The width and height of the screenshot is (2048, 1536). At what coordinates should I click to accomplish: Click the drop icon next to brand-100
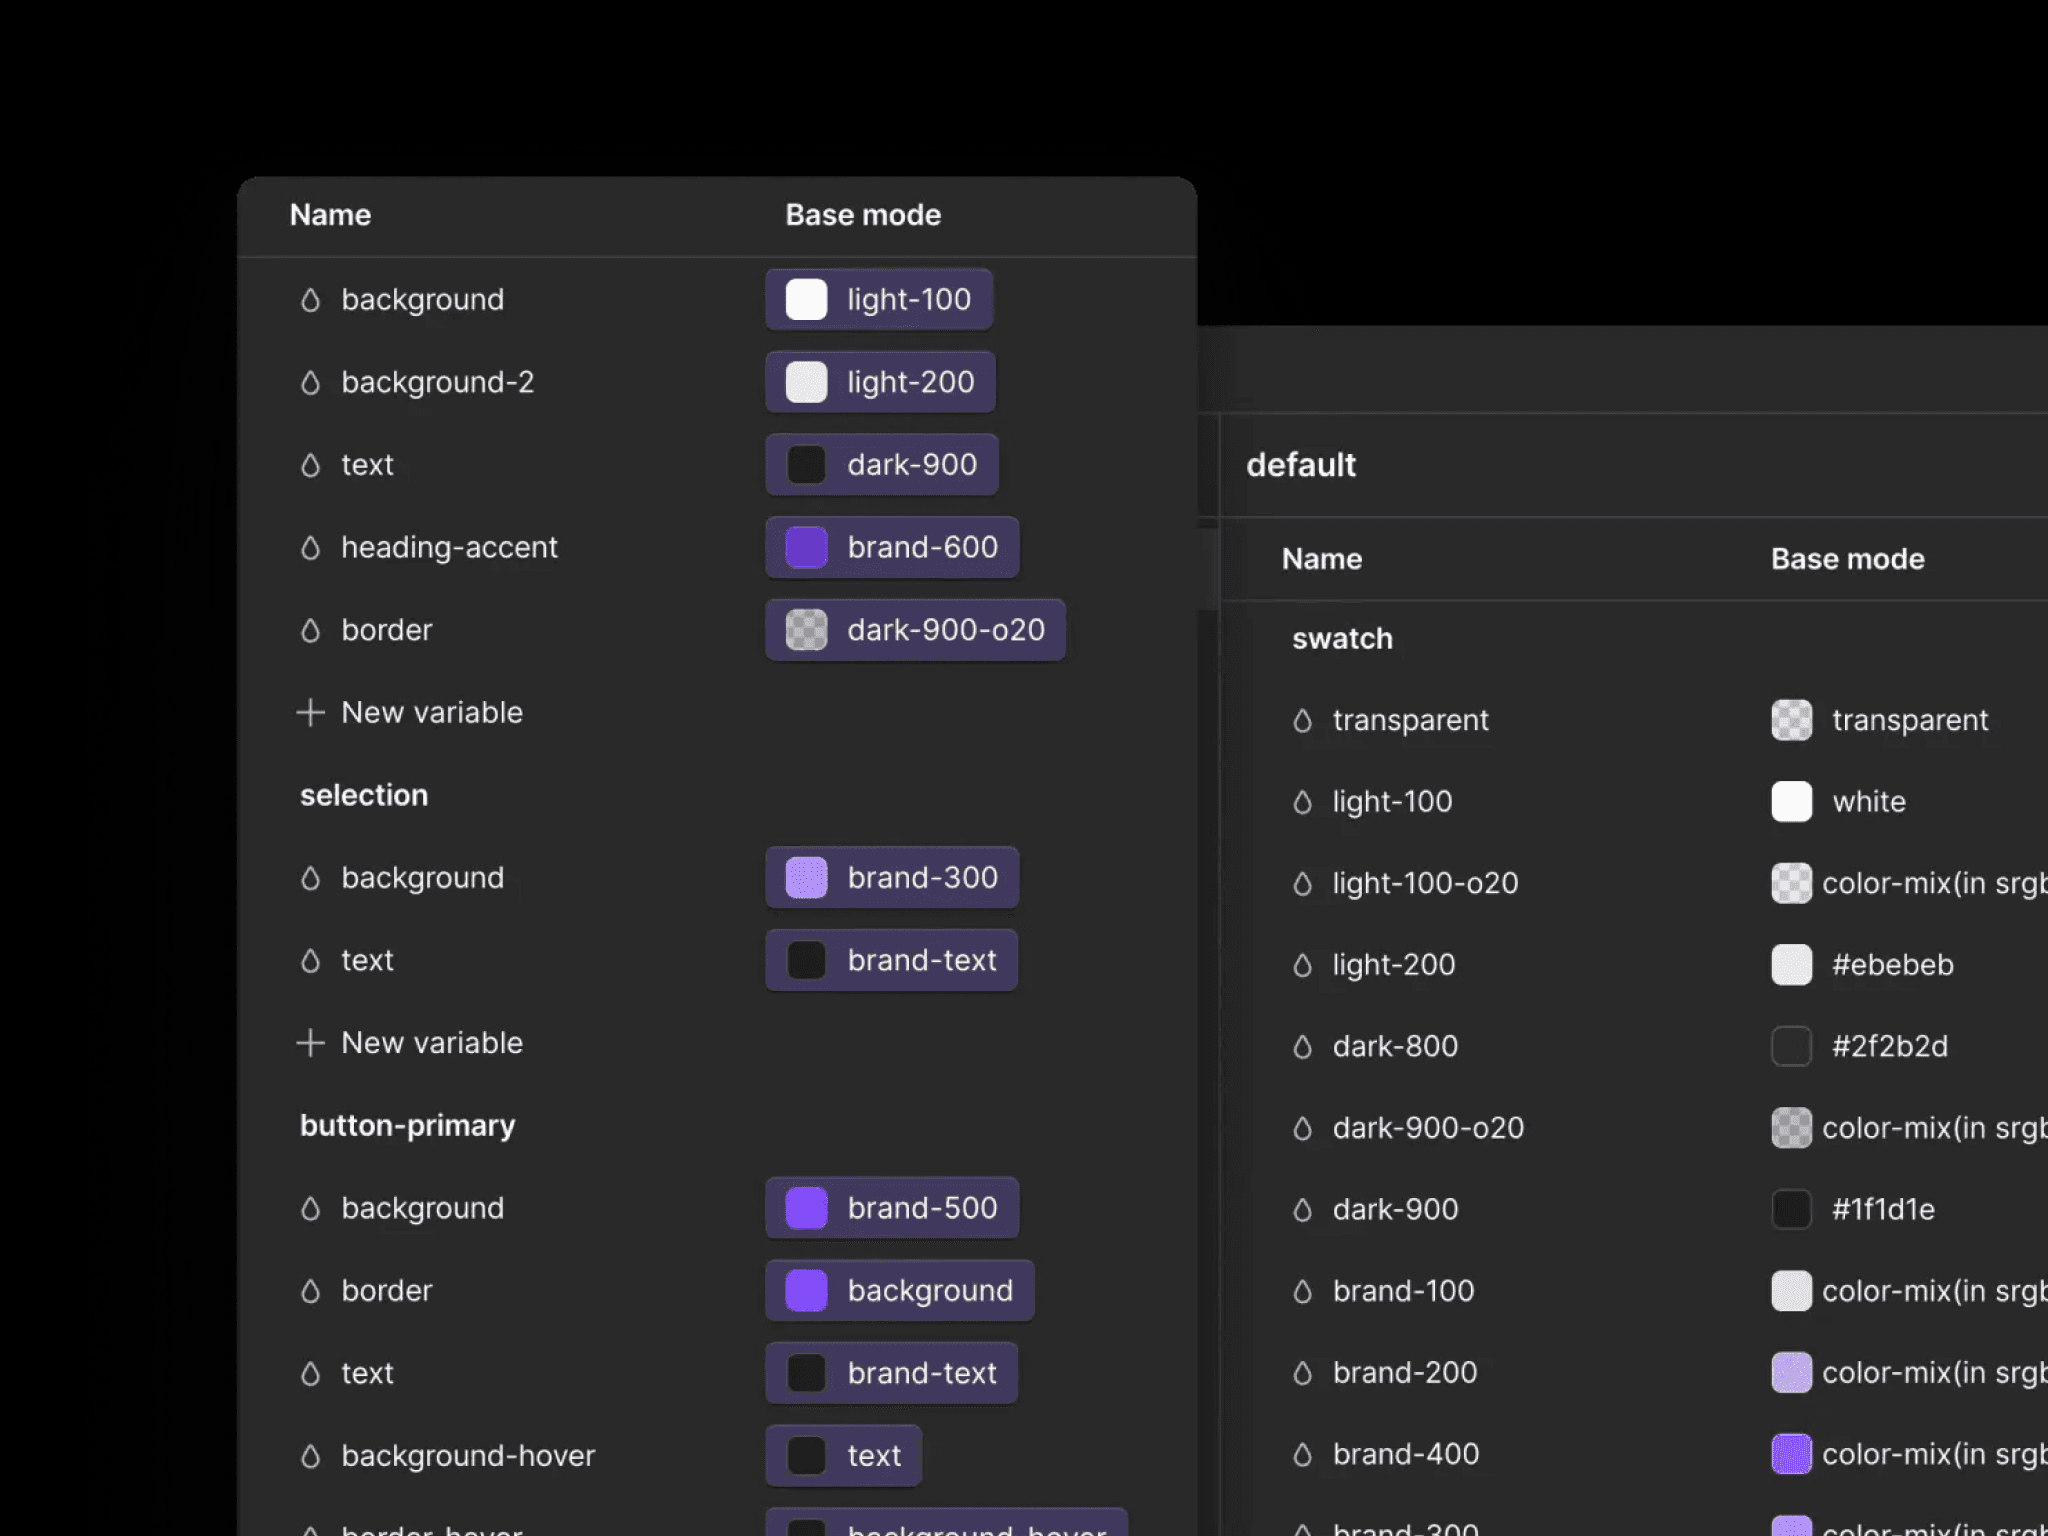click(x=1302, y=1292)
